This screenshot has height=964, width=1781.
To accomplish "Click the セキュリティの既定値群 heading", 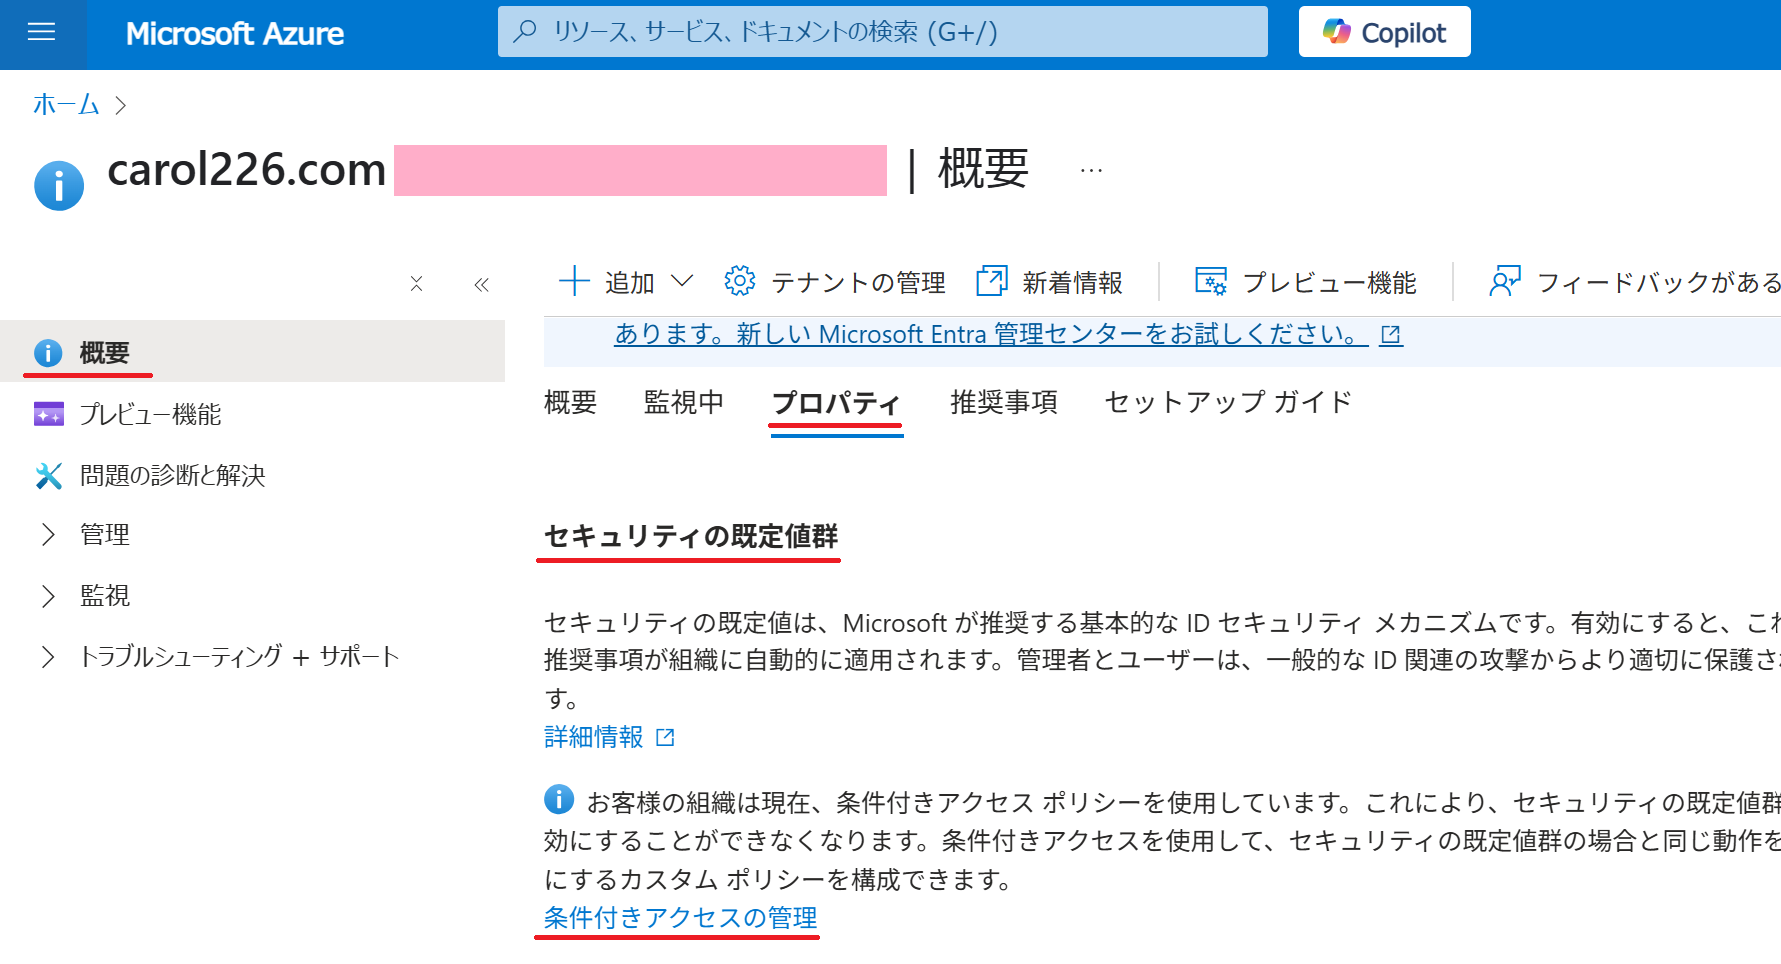I will click(691, 537).
